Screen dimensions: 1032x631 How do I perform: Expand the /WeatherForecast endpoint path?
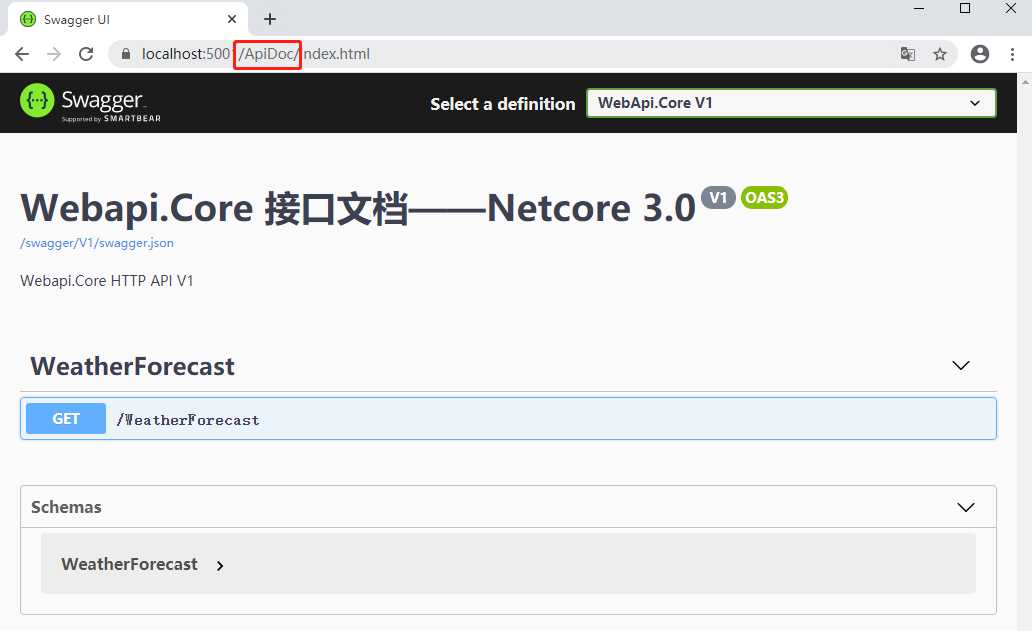point(188,420)
